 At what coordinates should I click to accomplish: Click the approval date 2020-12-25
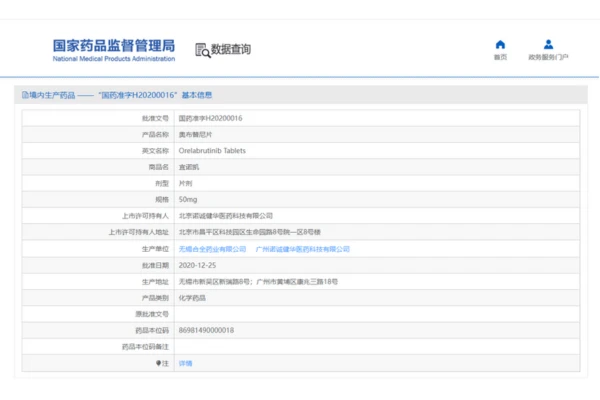[198, 265]
